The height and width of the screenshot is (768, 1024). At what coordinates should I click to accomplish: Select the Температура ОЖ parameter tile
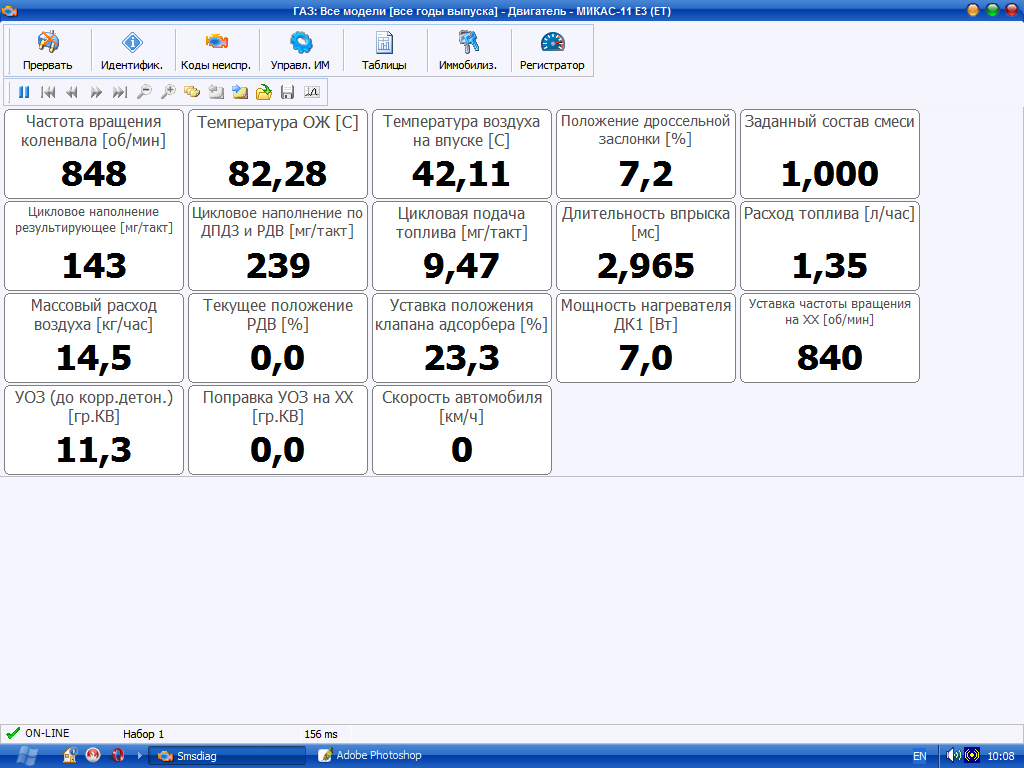(278, 154)
